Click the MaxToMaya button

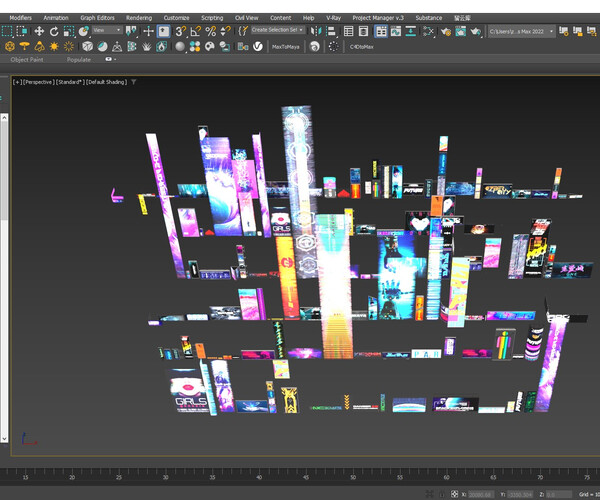point(285,47)
